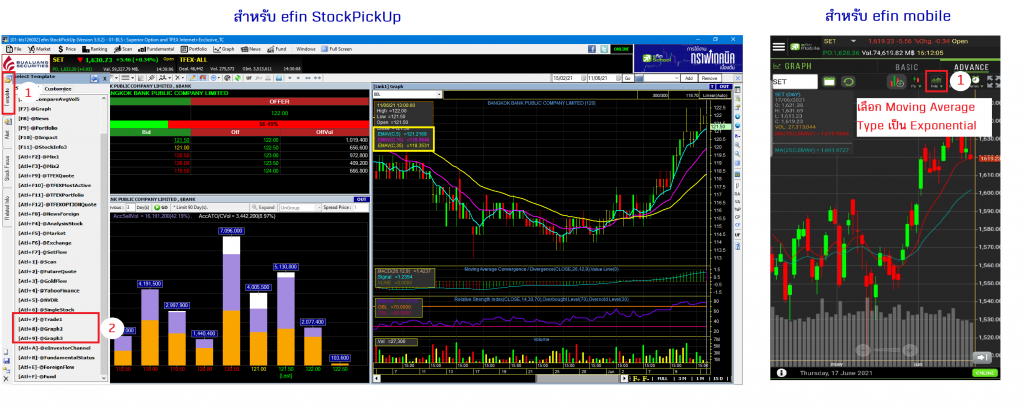The height and width of the screenshot is (411, 1024).
Task: Select the [F8]-@News template
Action: pos(35,118)
